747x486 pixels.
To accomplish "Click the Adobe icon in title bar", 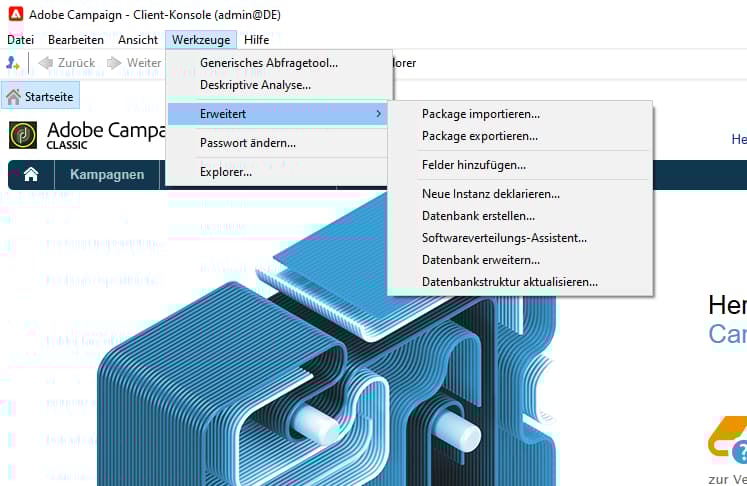I will point(16,14).
